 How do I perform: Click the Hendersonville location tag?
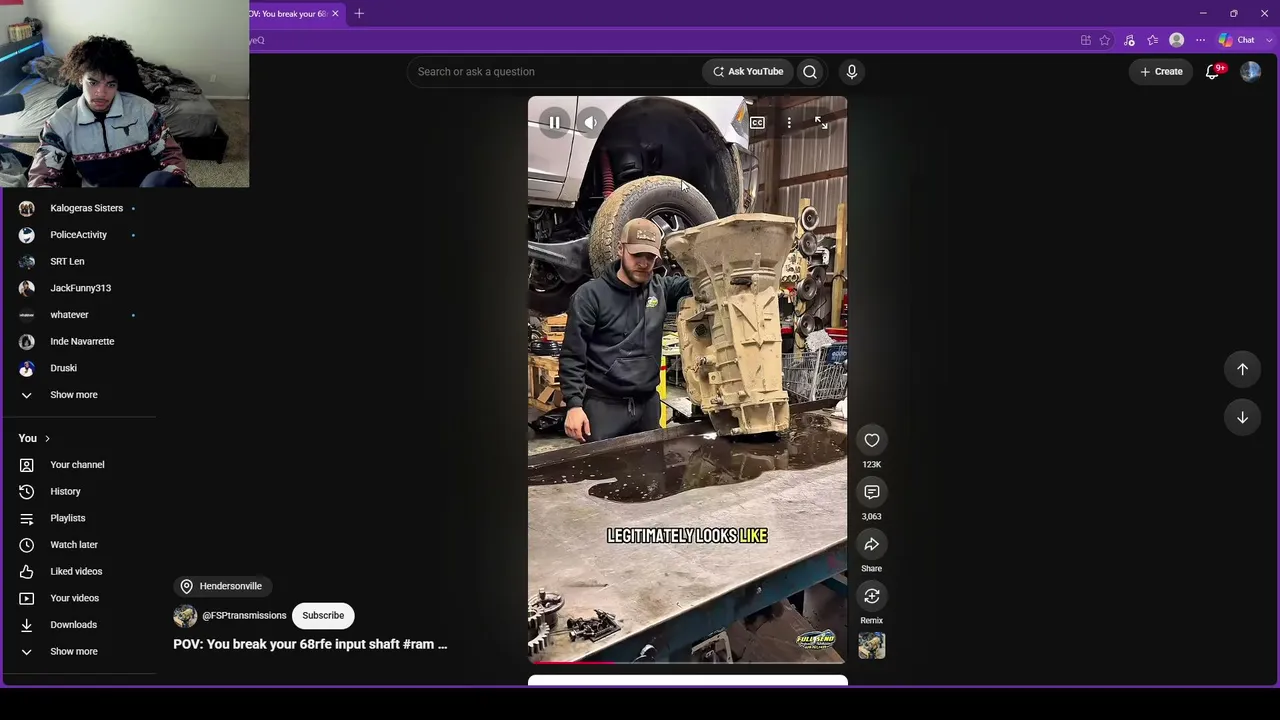222,586
